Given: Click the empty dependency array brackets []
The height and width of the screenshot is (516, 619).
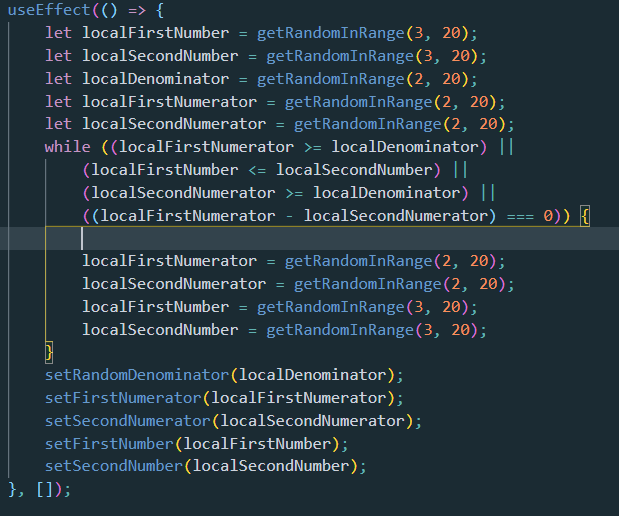Looking at the screenshot, I should pyautogui.click(x=45, y=490).
